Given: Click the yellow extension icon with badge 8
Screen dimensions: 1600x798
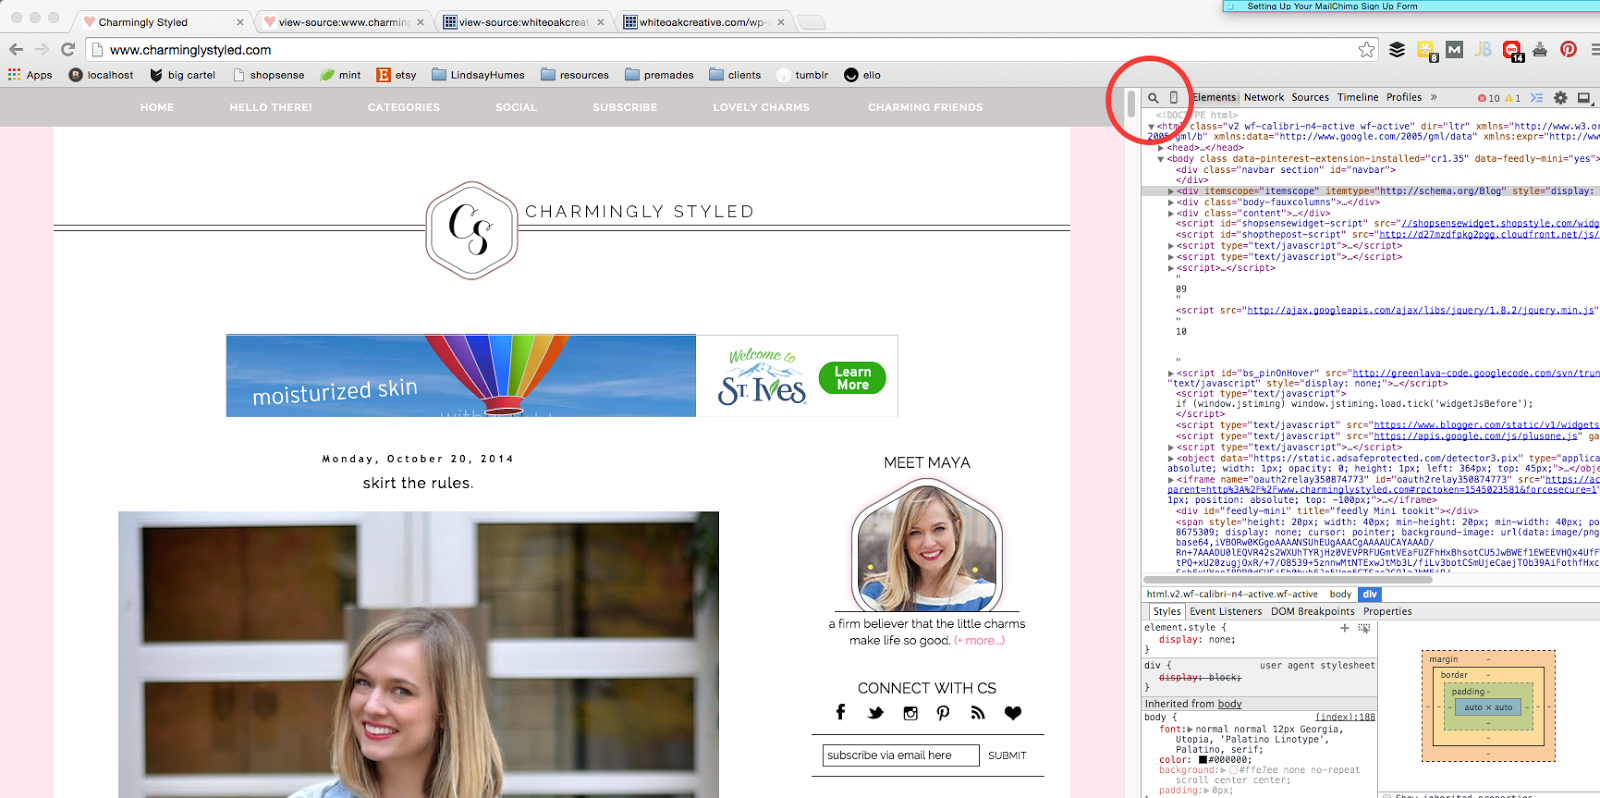Looking at the screenshot, I should [x=1426, y=50].
